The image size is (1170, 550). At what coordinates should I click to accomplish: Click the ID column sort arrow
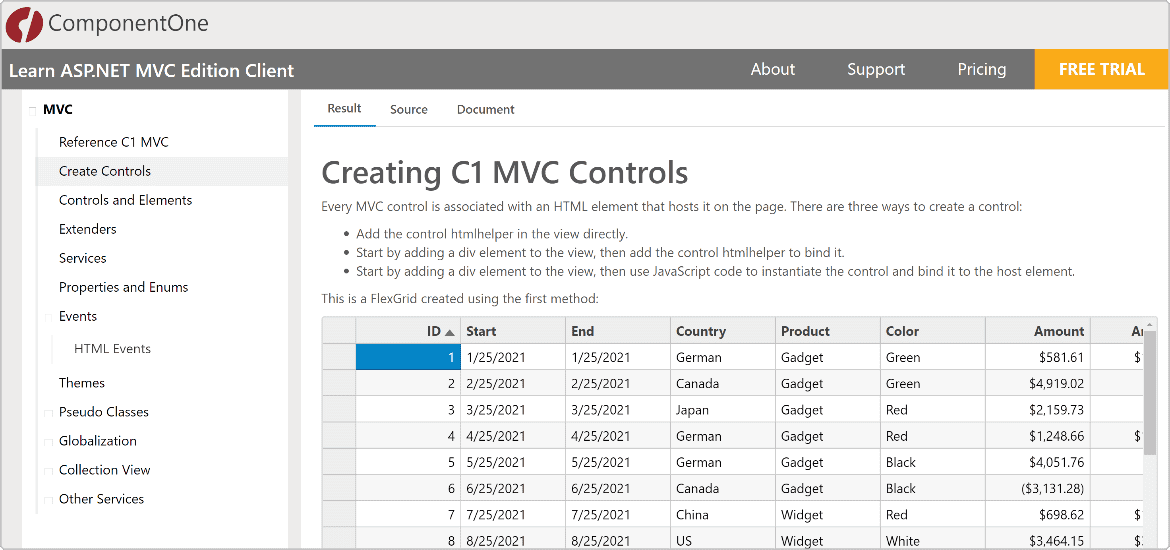[x=450, y=332]
